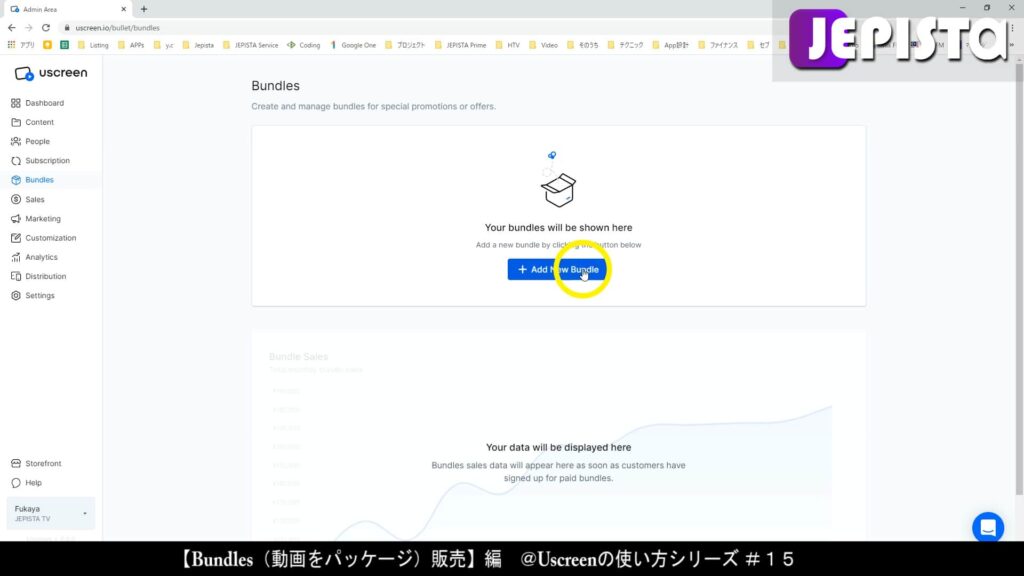Open the Listing bookmark folder
This screenshot has width=1024, height=576.
[x=93, y=45]
